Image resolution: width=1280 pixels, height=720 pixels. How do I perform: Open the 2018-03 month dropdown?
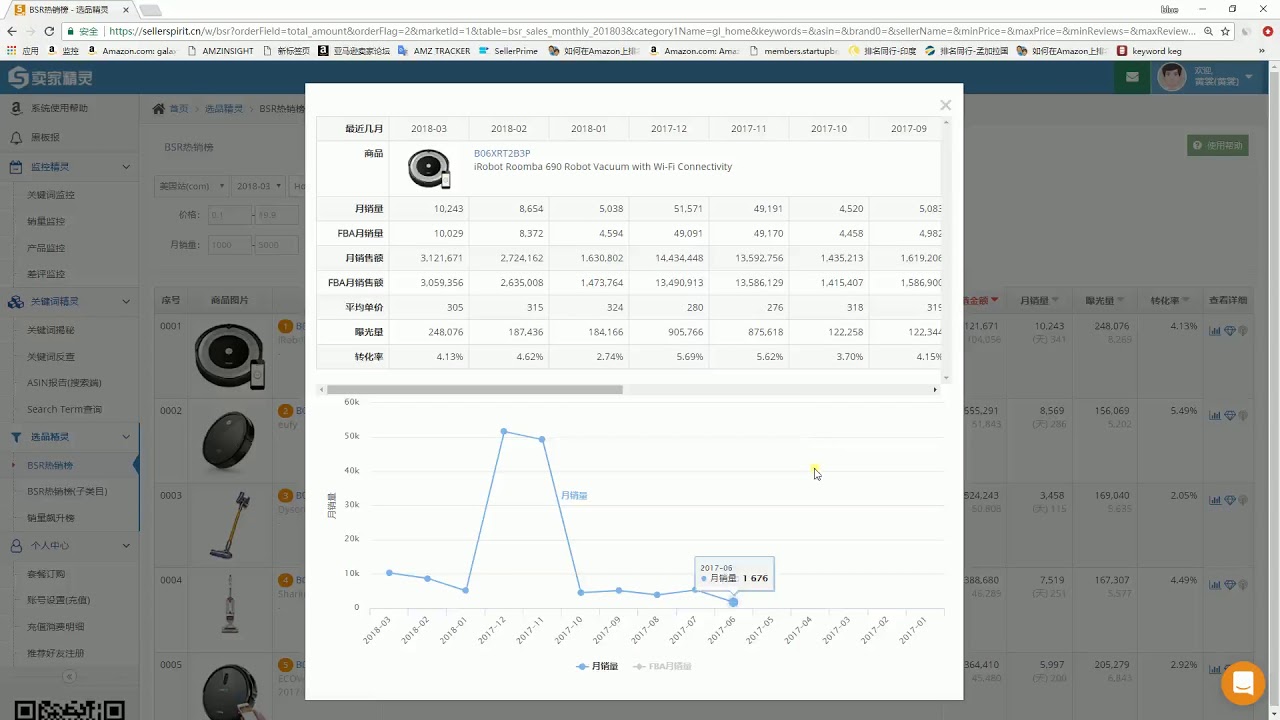(258, 186)
